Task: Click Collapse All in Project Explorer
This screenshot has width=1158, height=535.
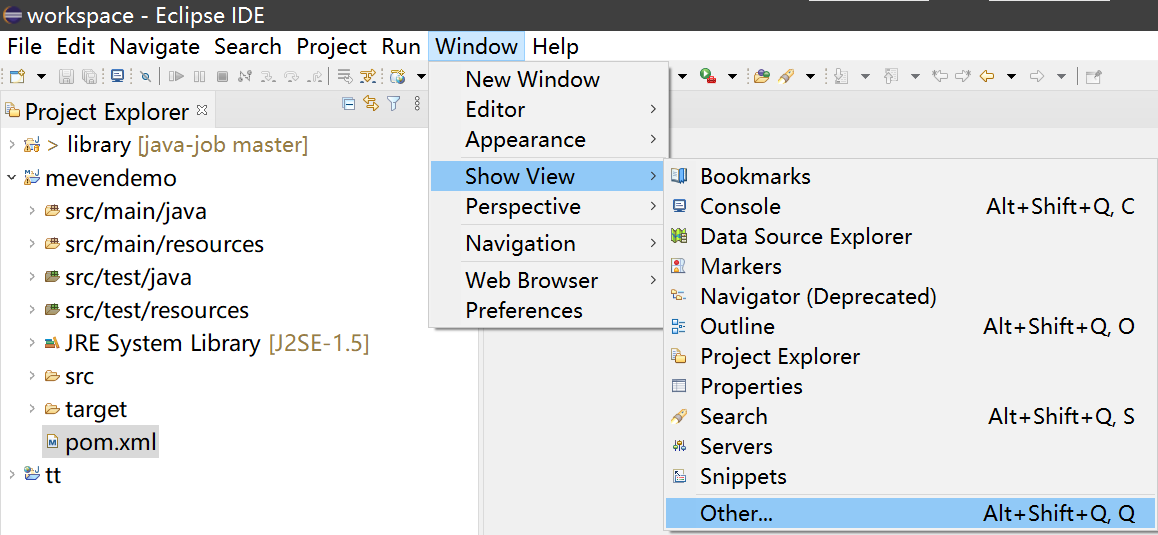Action: (349, 103)
